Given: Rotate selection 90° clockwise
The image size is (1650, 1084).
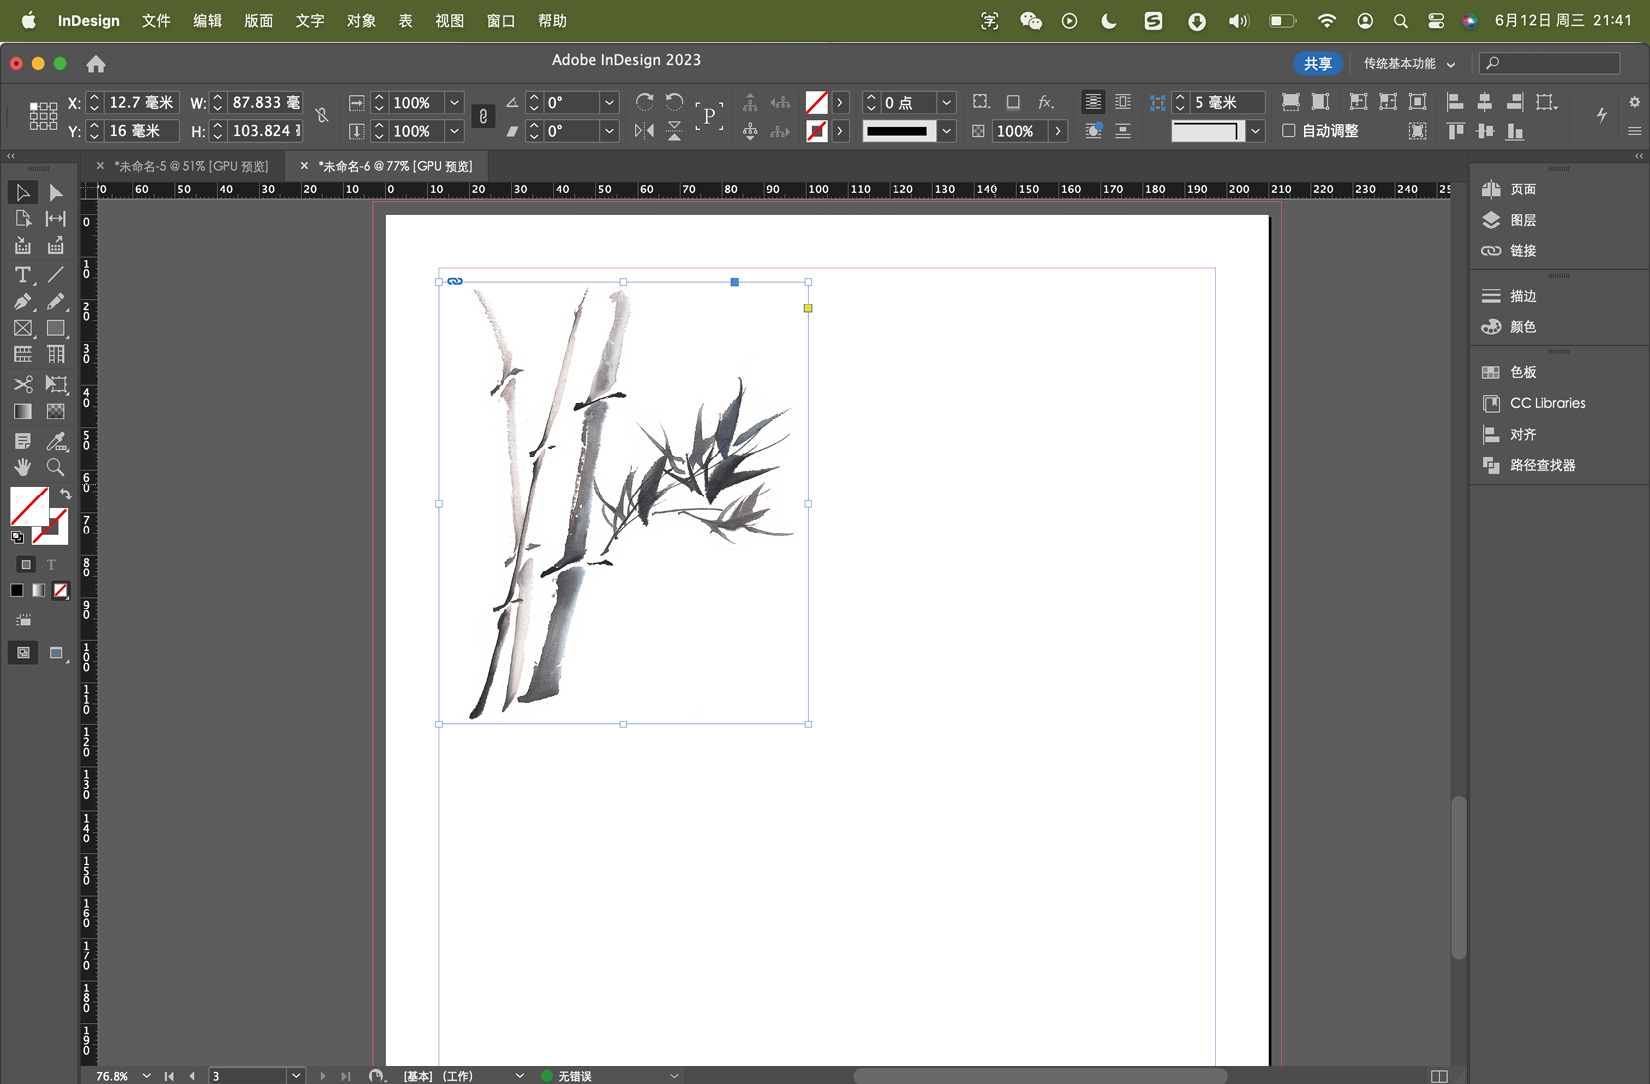Looking at the screenshot, I should click(x=644, y=102).
